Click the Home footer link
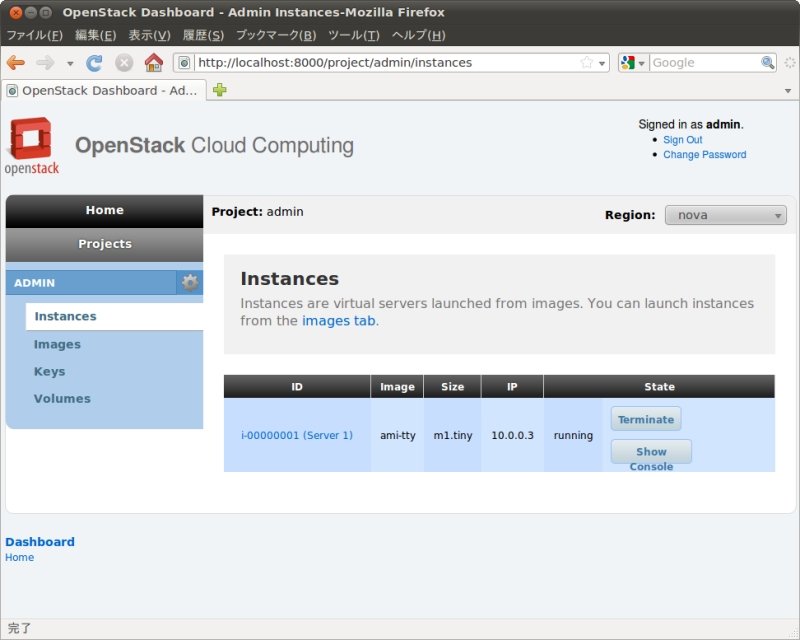This screenshot has height=640, width=800. pyautogui.click(x=19, y=557)
